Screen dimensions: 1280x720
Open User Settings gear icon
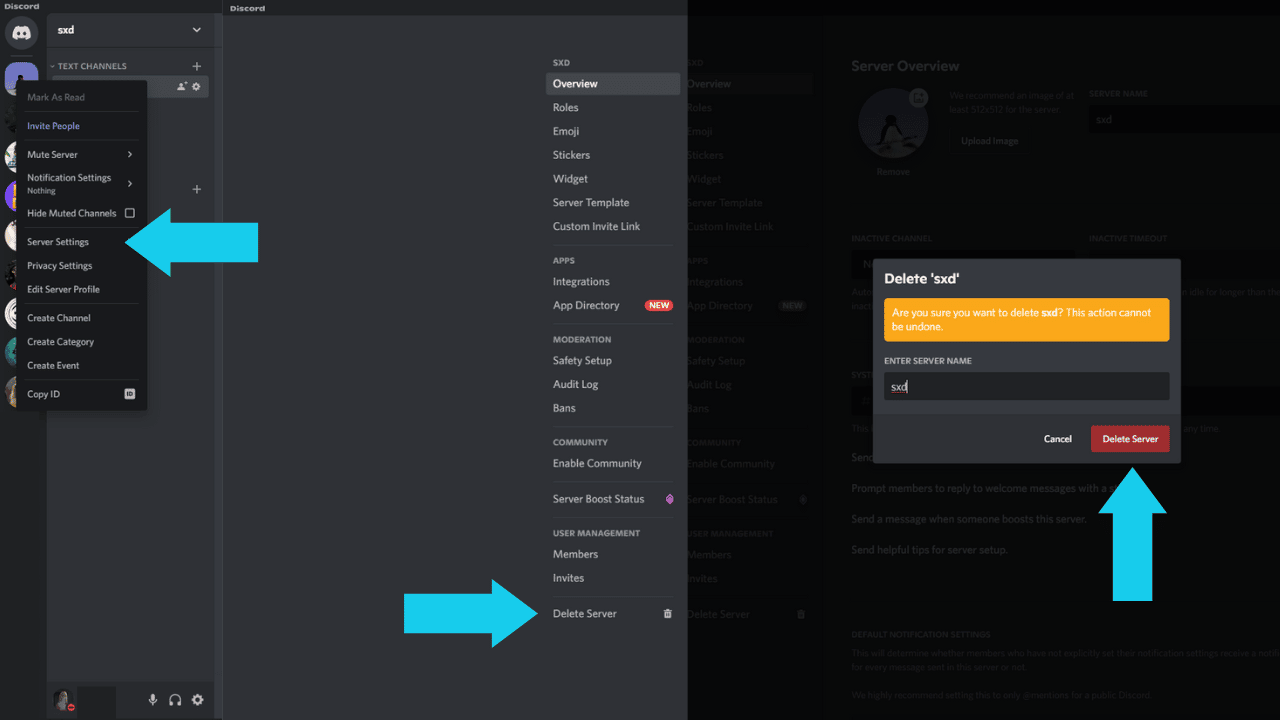click(x=198, y=700)
